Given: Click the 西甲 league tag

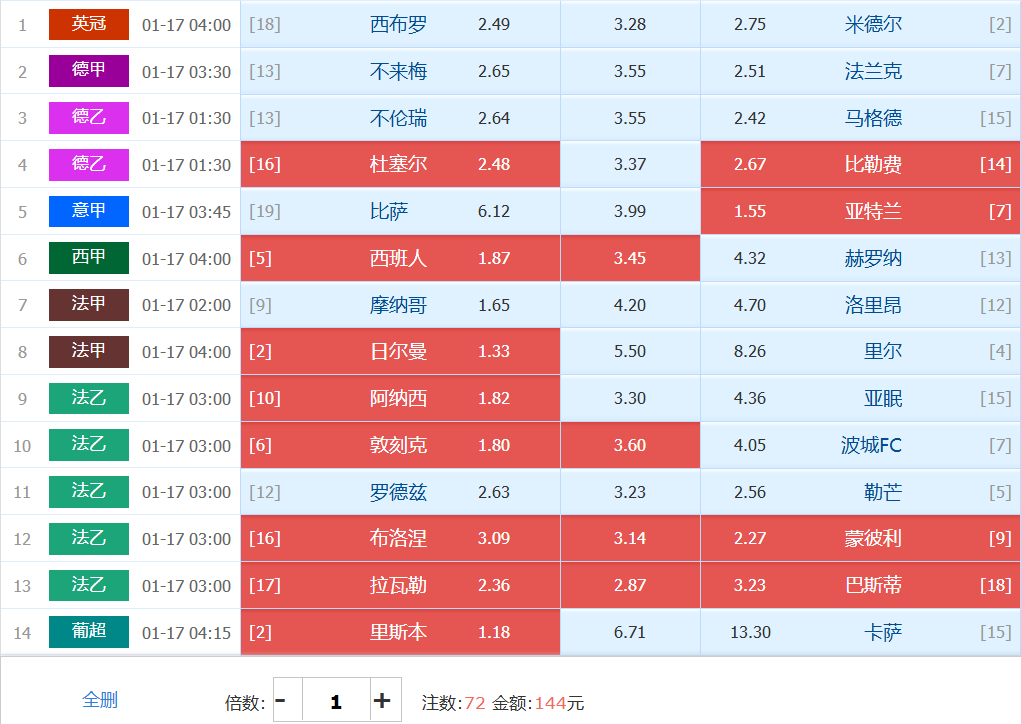Looking at the screenshot, I should click(89, 258).
